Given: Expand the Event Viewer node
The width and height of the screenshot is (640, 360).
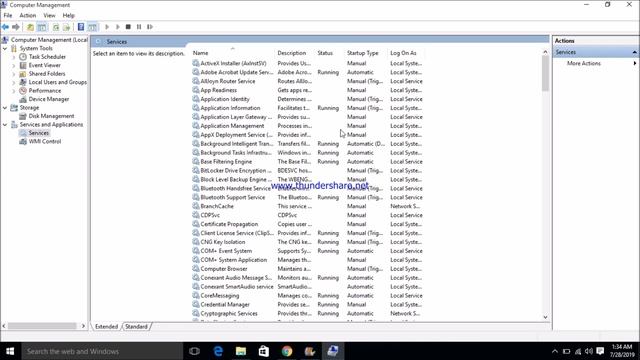Looking at the screenshot, I should (x=13, y=65).
